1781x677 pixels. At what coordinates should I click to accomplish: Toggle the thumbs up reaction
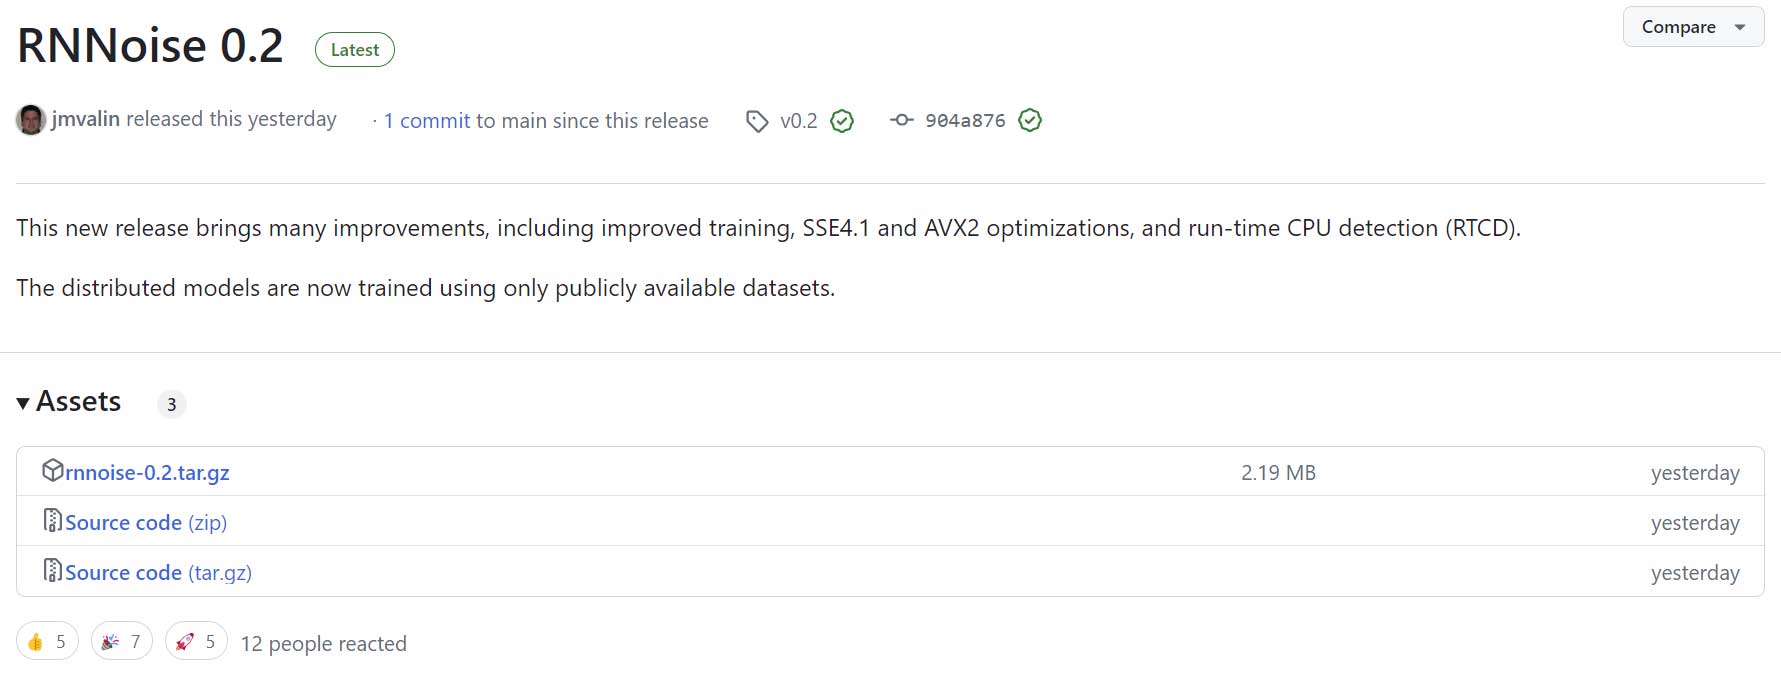point(47,642)
